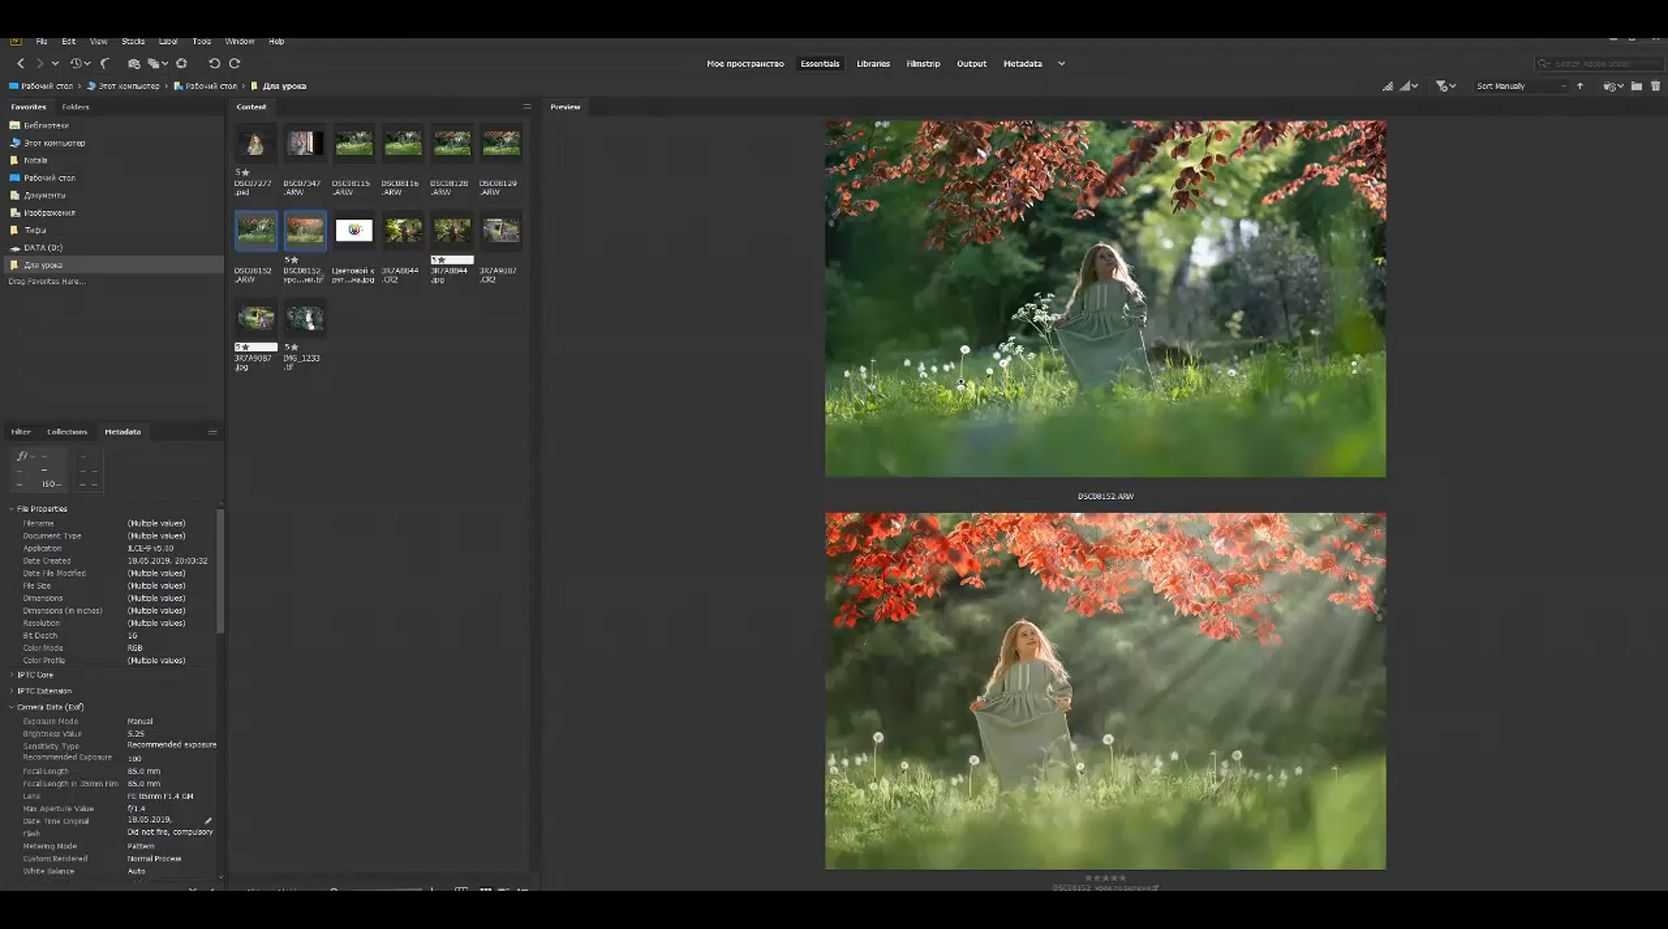1668x929 pixels.
Task: Collapse the Camera Data (Exif) section
Action: (x=12, y=707)
